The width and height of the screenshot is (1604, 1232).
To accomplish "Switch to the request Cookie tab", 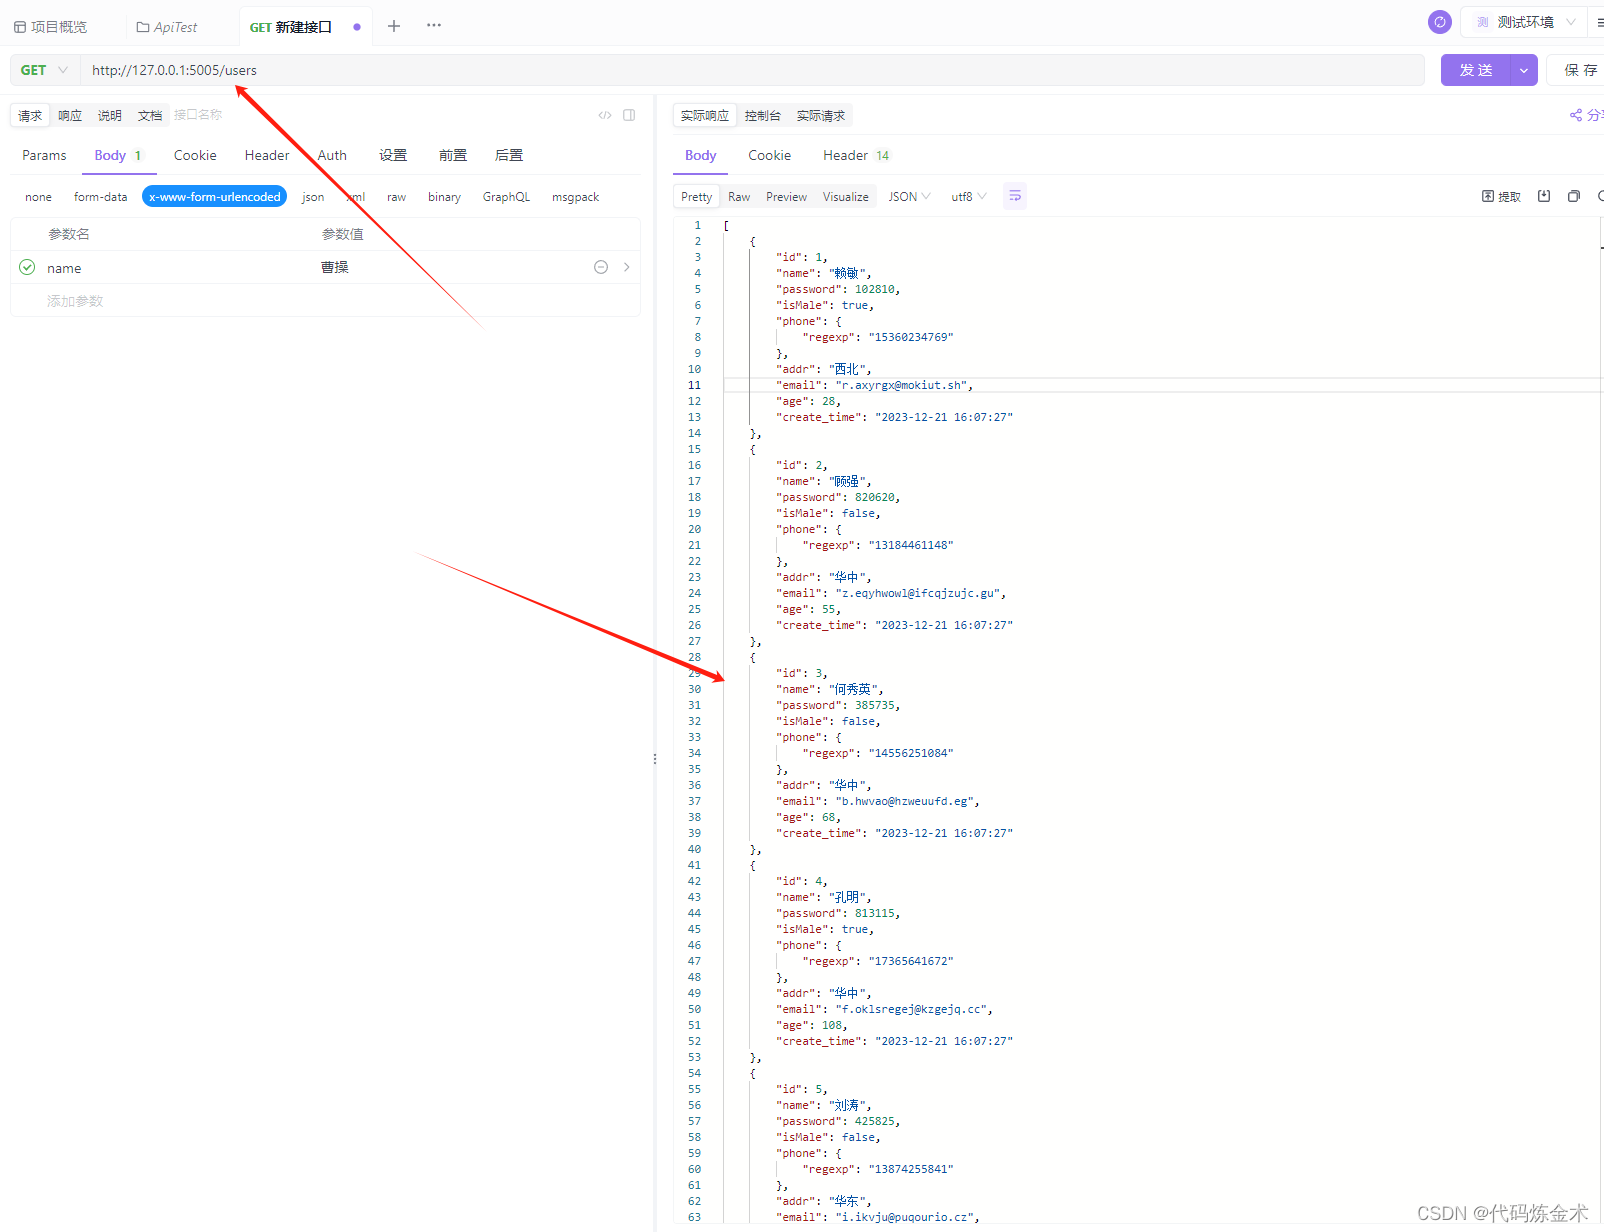I will tap(195, 155).
